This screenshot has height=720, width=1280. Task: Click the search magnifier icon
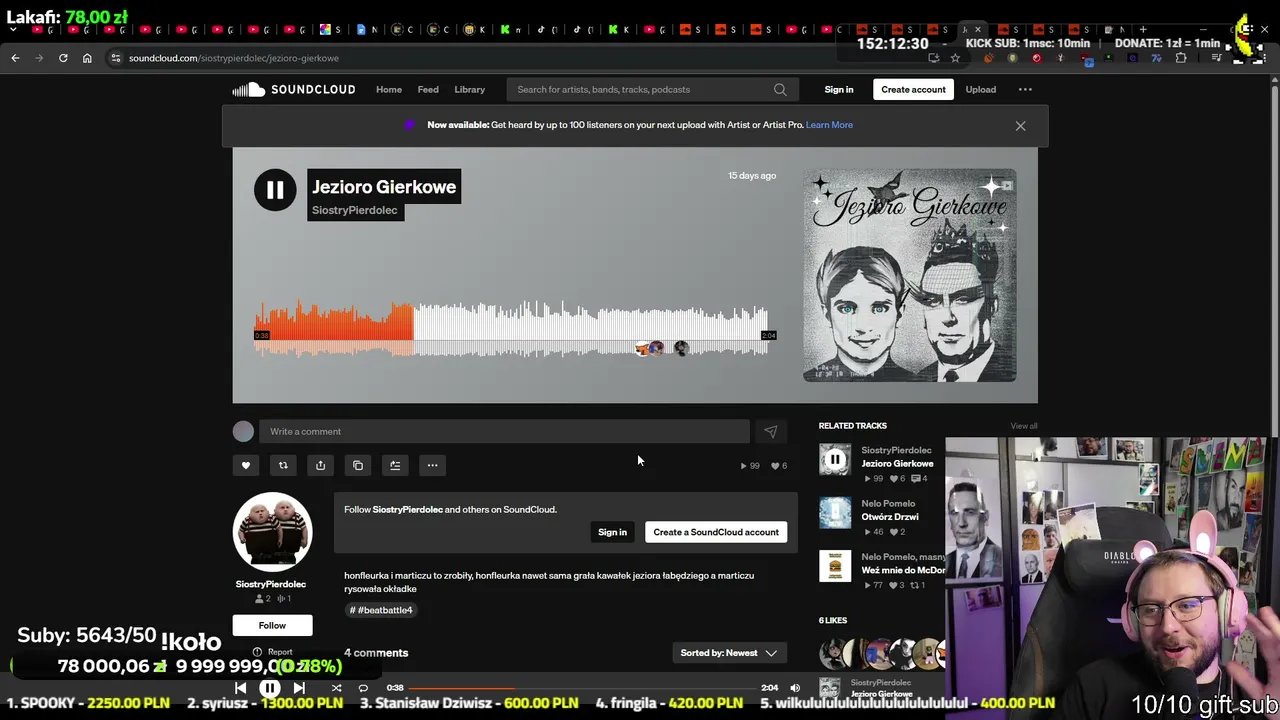point(780,90)
